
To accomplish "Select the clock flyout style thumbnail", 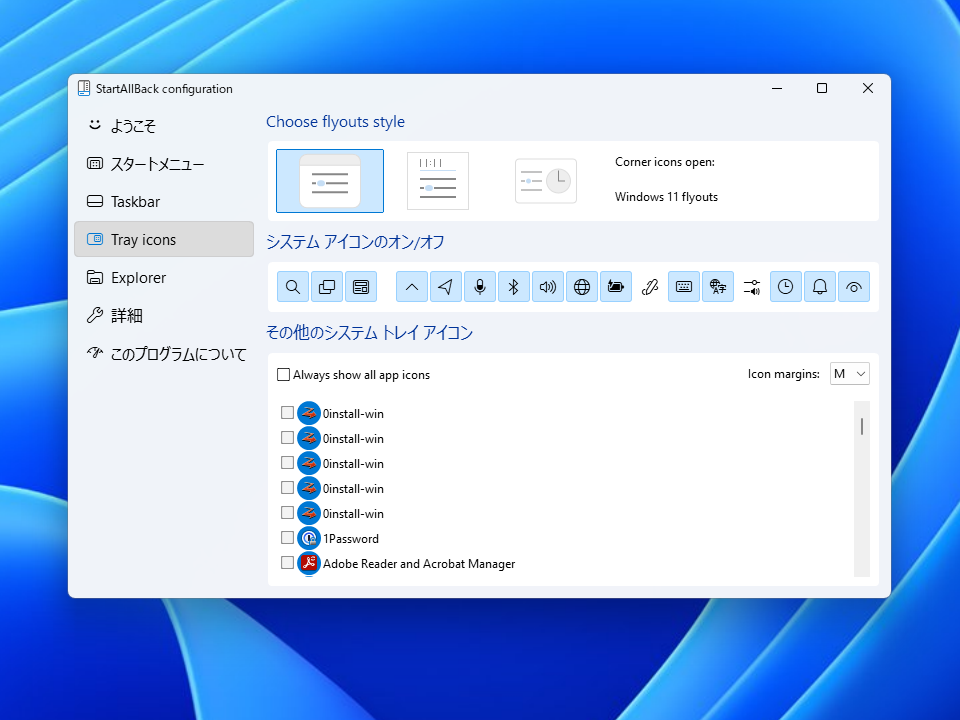I will (x=546, y=181).
